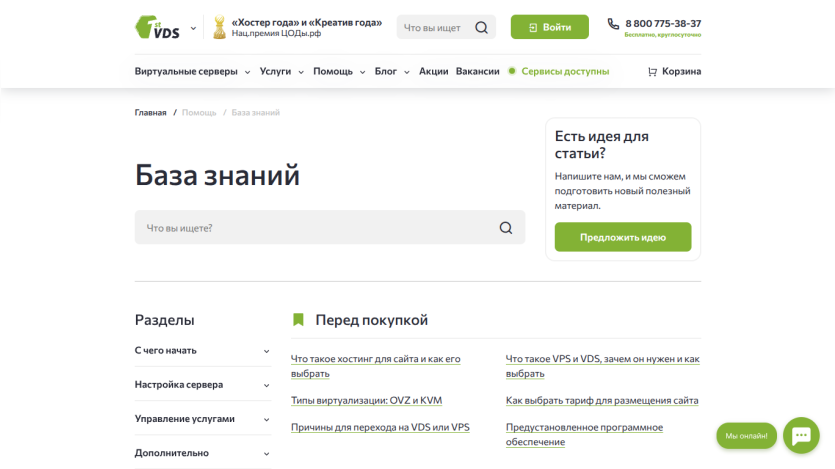This screenshot has width=835, height=469.
Task: Toggle the chevron for «Настройка сервера»
Action: pos(266,385)
